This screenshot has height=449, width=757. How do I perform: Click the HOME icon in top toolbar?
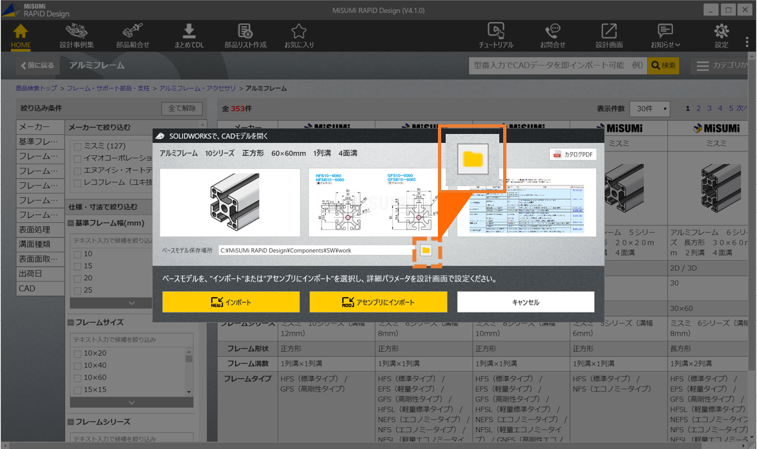tap(20, 35)
